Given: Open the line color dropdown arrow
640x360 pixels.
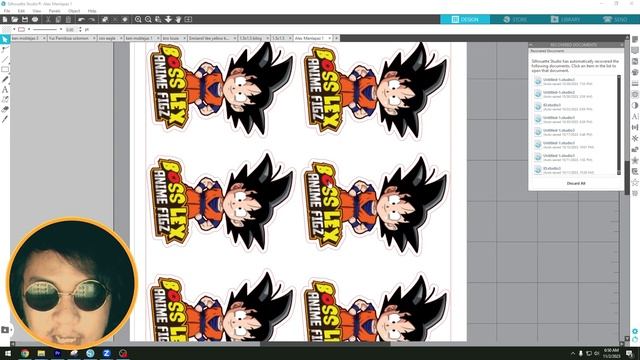Looking at the screenshot, I should 29,29.
